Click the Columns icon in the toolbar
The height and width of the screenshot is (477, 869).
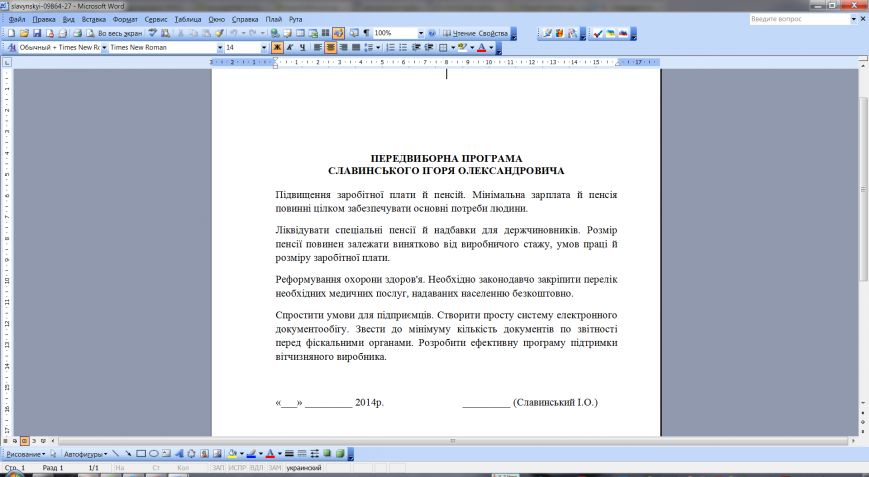325,33
